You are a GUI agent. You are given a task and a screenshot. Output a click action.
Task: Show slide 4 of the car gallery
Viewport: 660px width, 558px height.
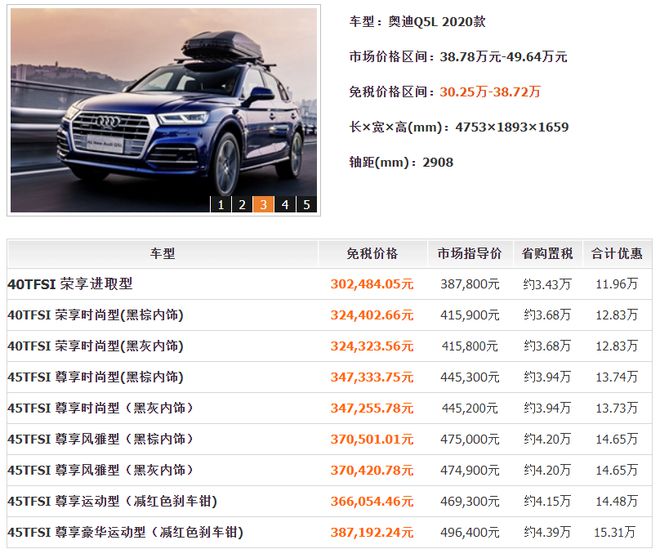point(285,205)
